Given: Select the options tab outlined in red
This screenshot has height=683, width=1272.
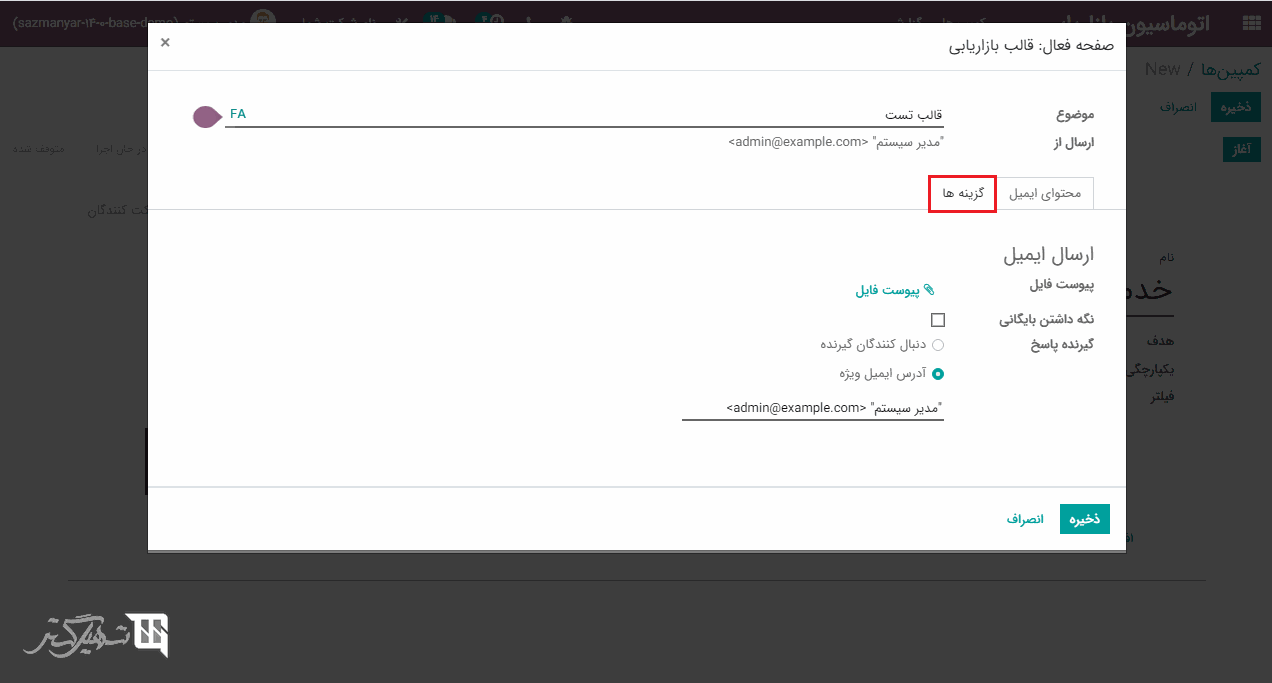Looking at the screenshot, I should pyautogui.click(x=962, y=193).
